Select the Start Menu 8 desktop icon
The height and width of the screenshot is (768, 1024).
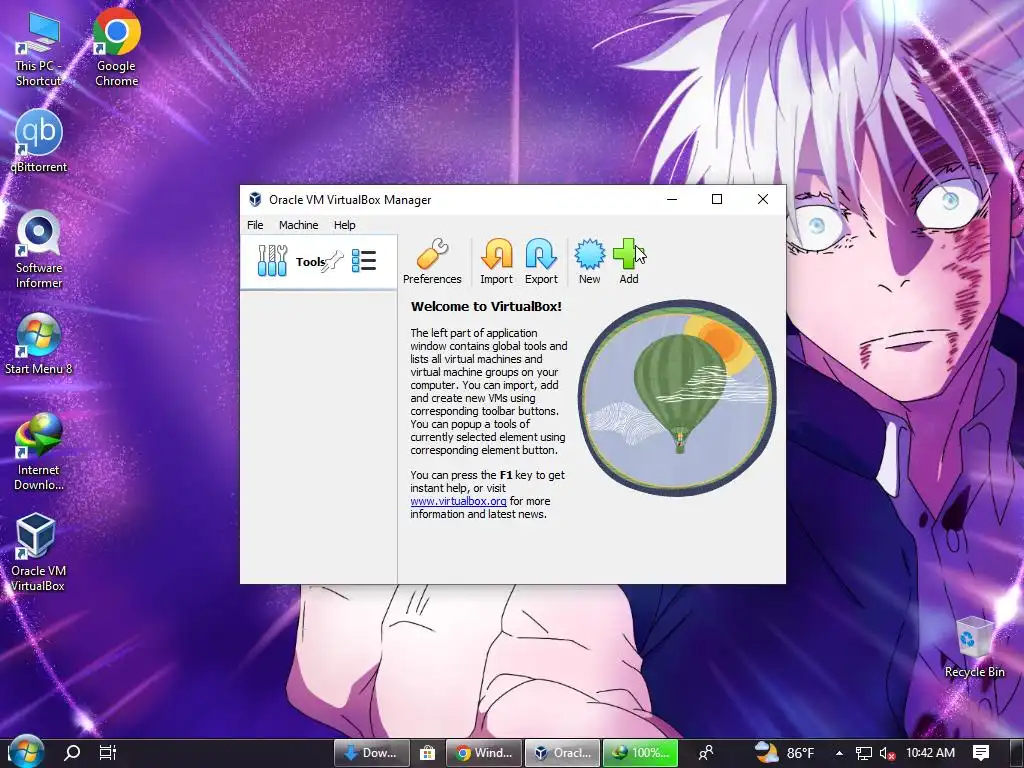(x=38, y=344)
